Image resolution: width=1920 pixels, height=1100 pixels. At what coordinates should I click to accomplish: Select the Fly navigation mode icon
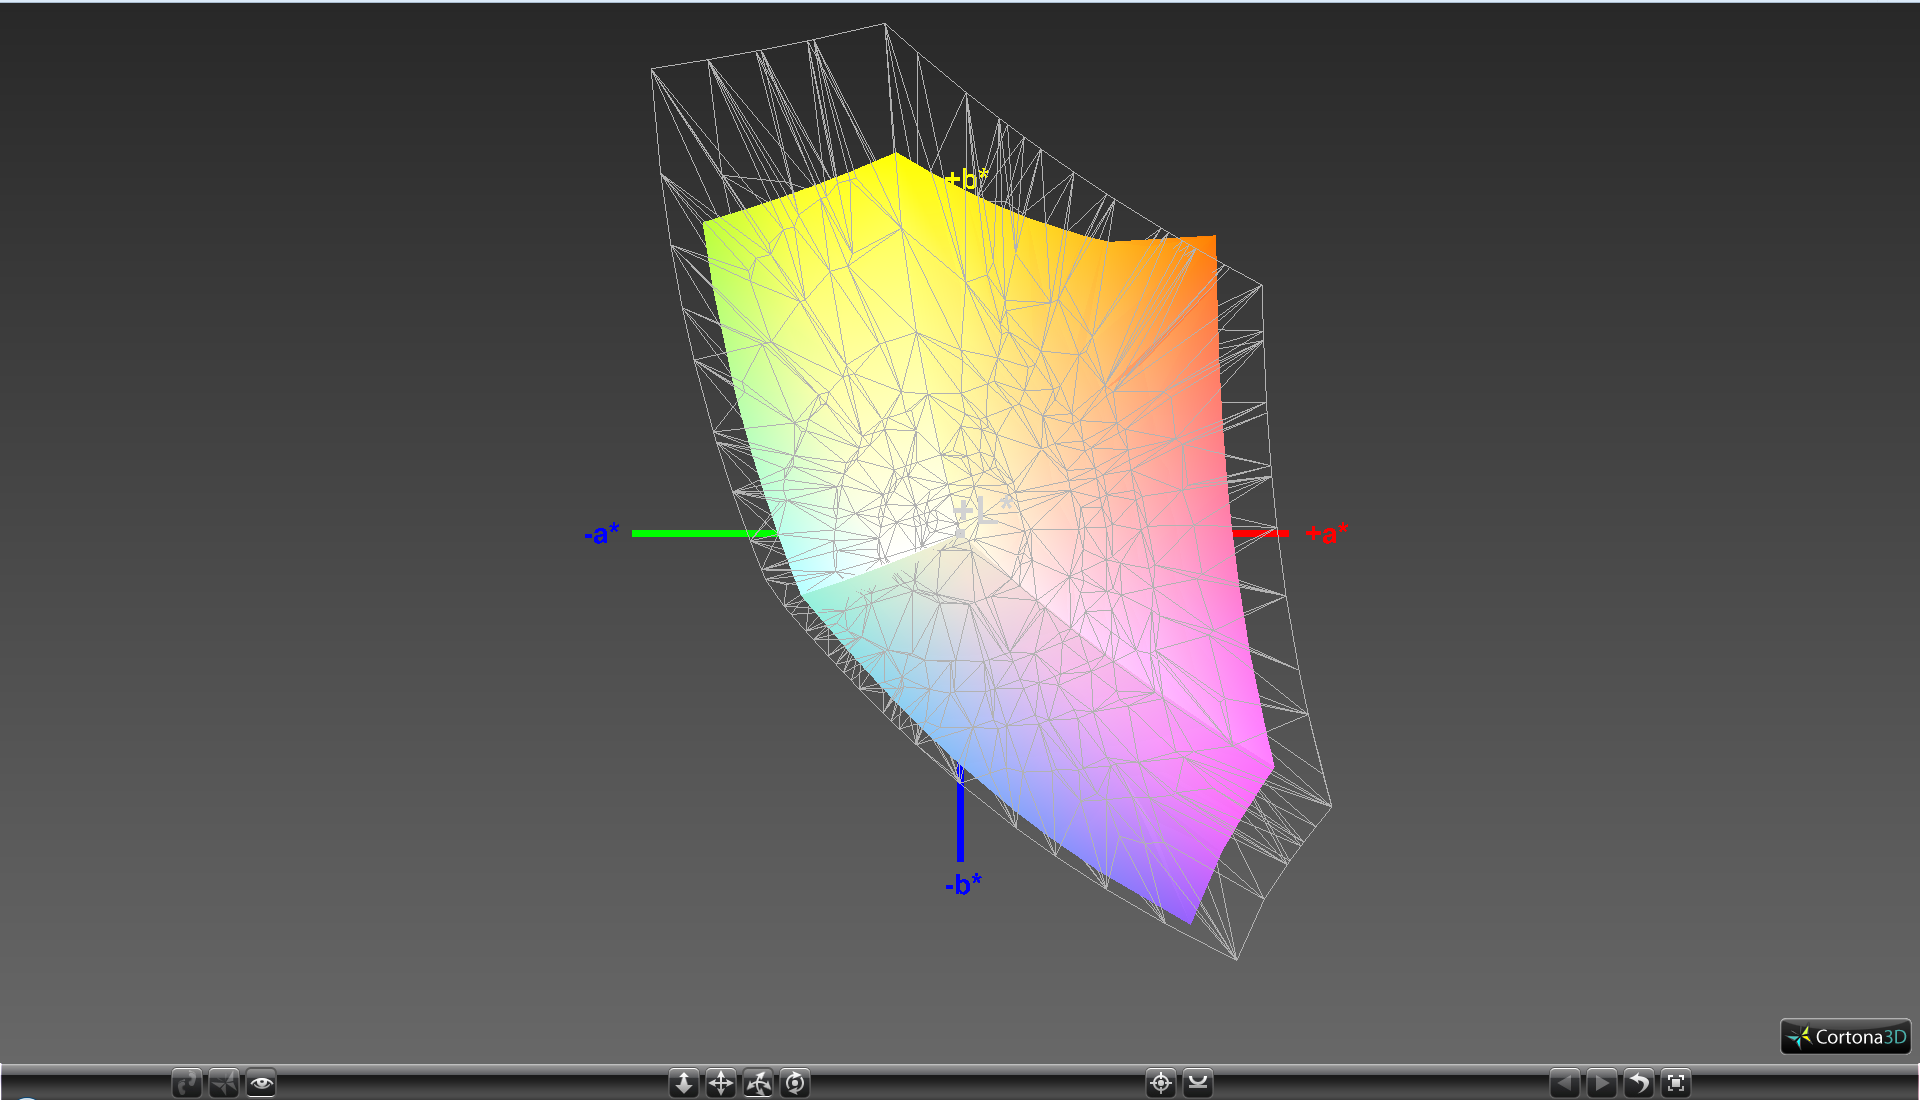tap(224, 1083)
